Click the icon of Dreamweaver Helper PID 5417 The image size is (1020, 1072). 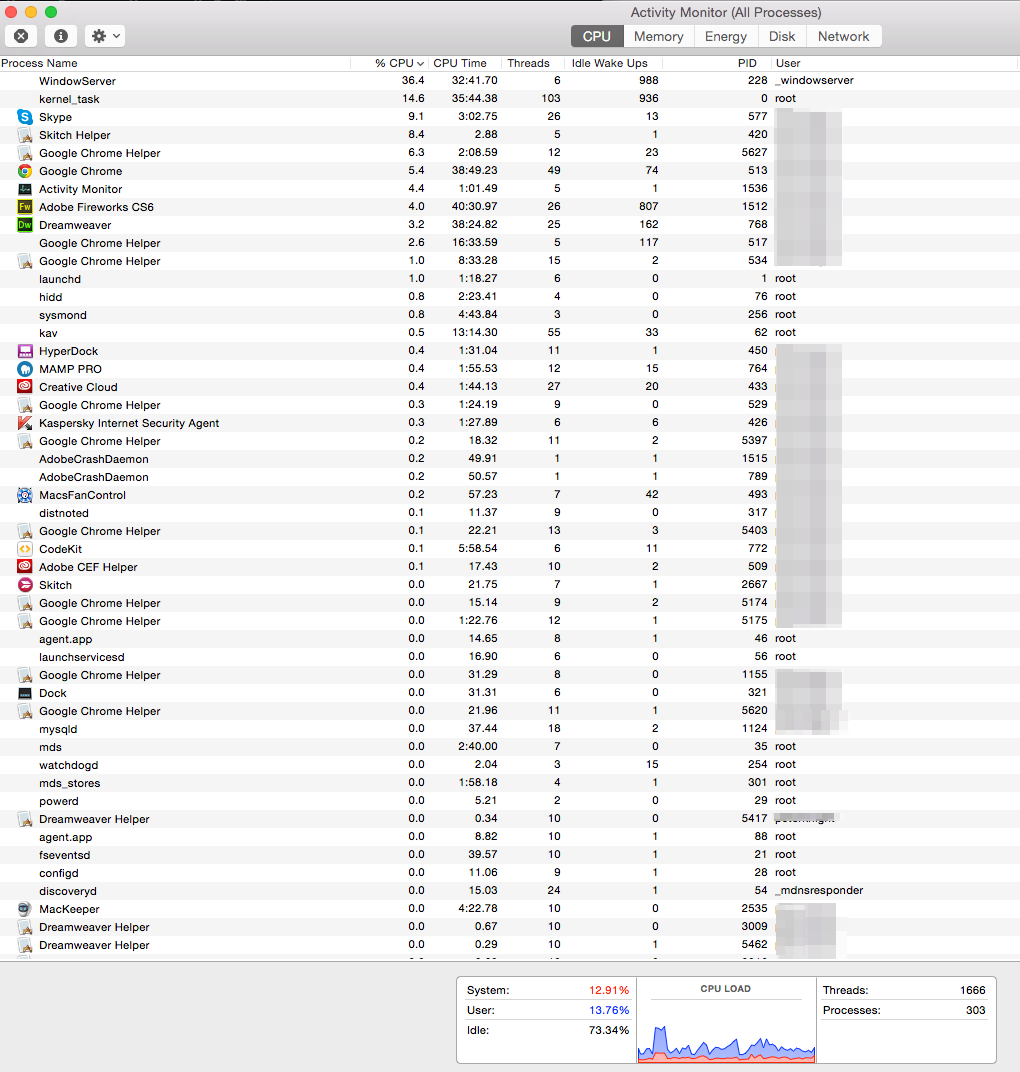tap(25, 818)
